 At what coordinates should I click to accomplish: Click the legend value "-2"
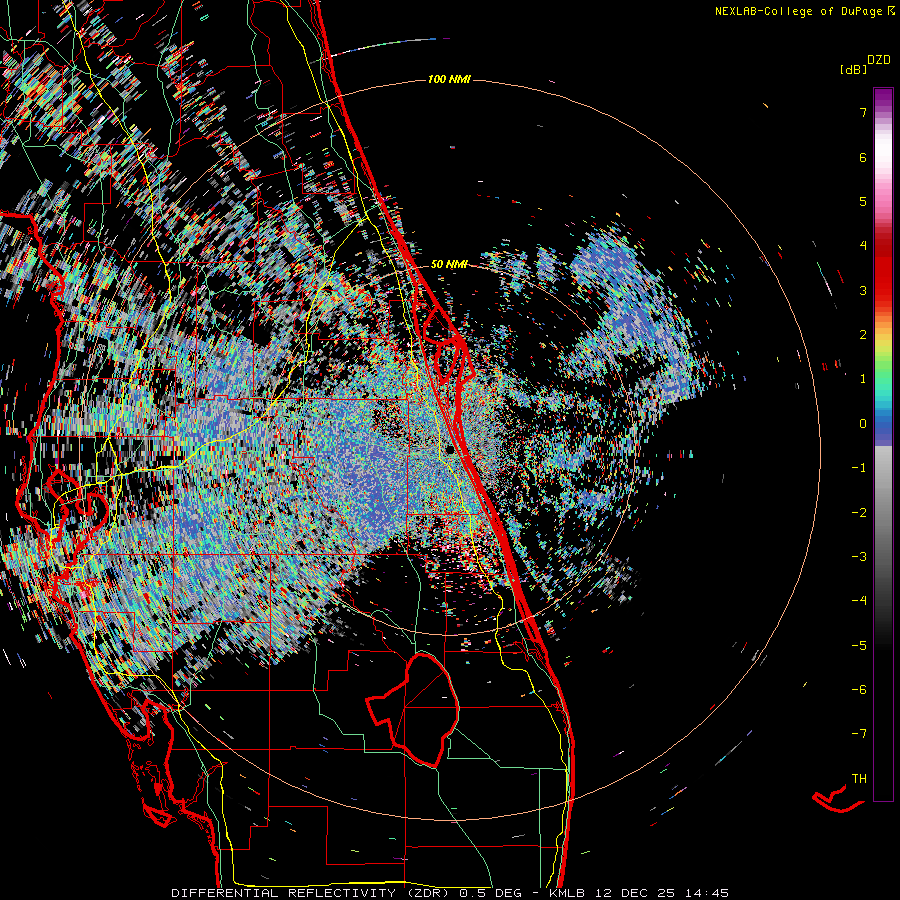click(859, 513)
